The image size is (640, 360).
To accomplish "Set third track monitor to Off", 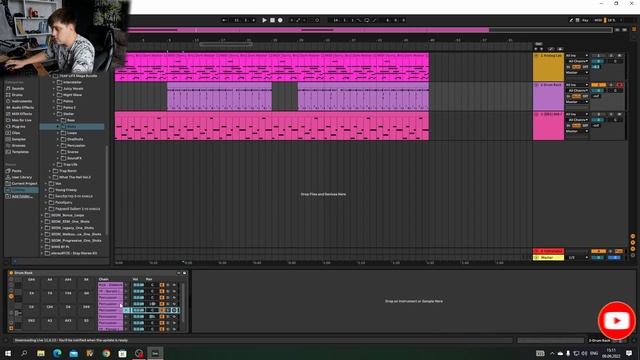I will click(585, 126).
